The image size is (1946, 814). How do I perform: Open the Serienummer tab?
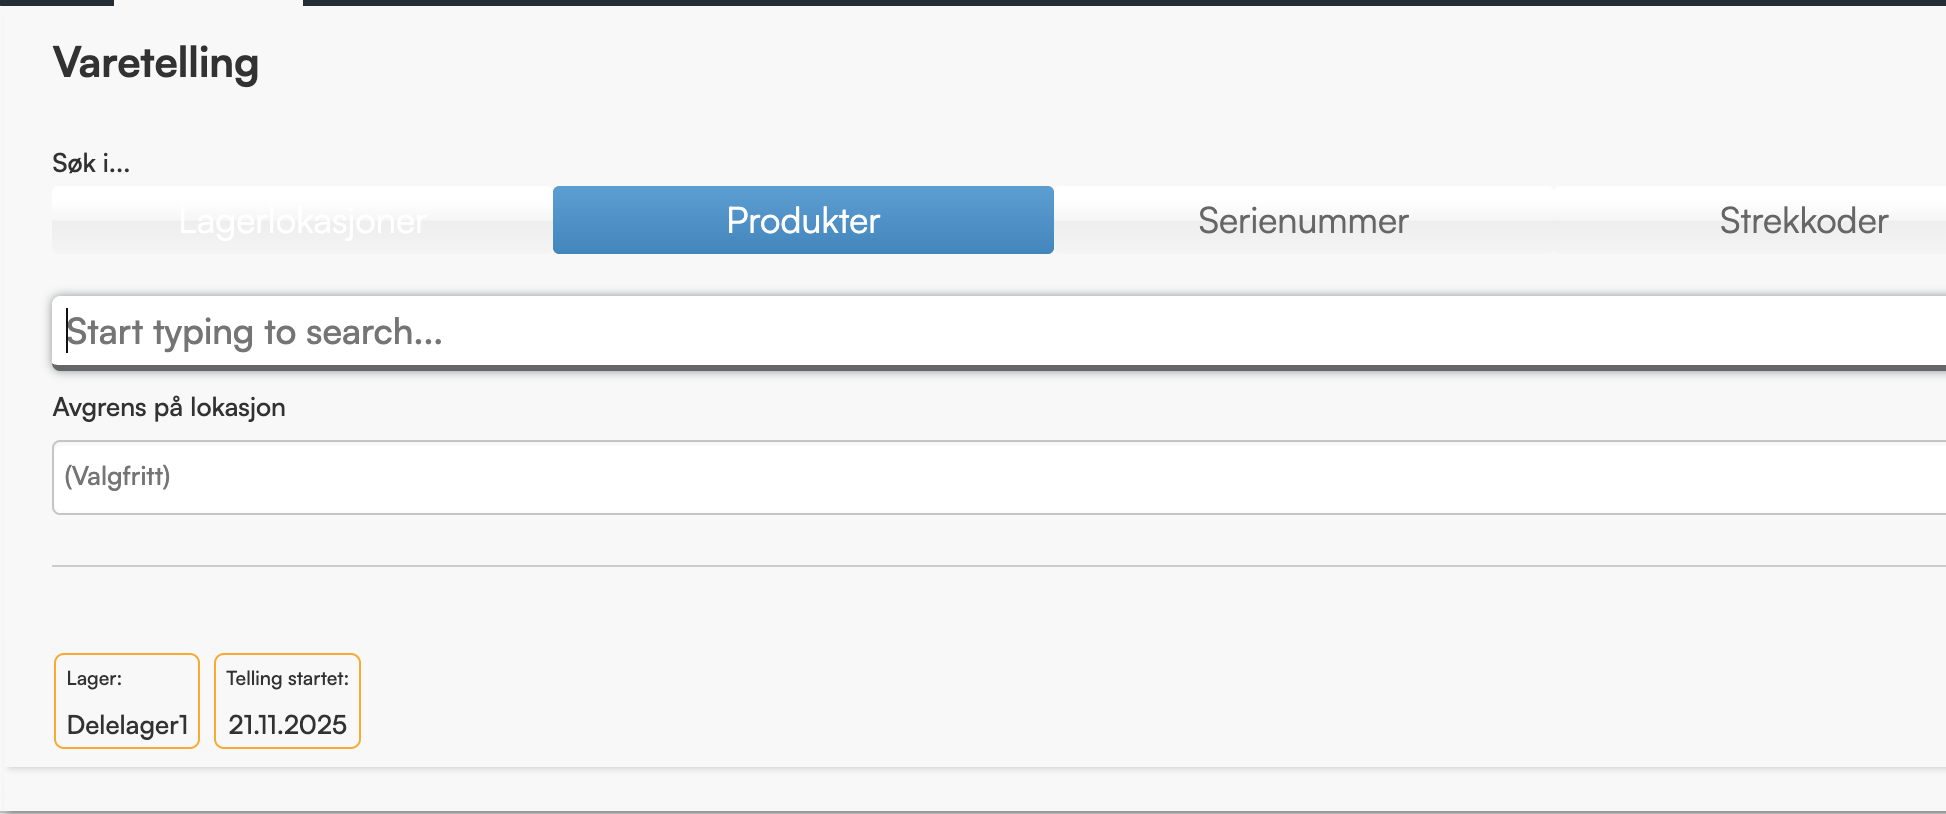pyautogui.click(x=1303, y=220)
